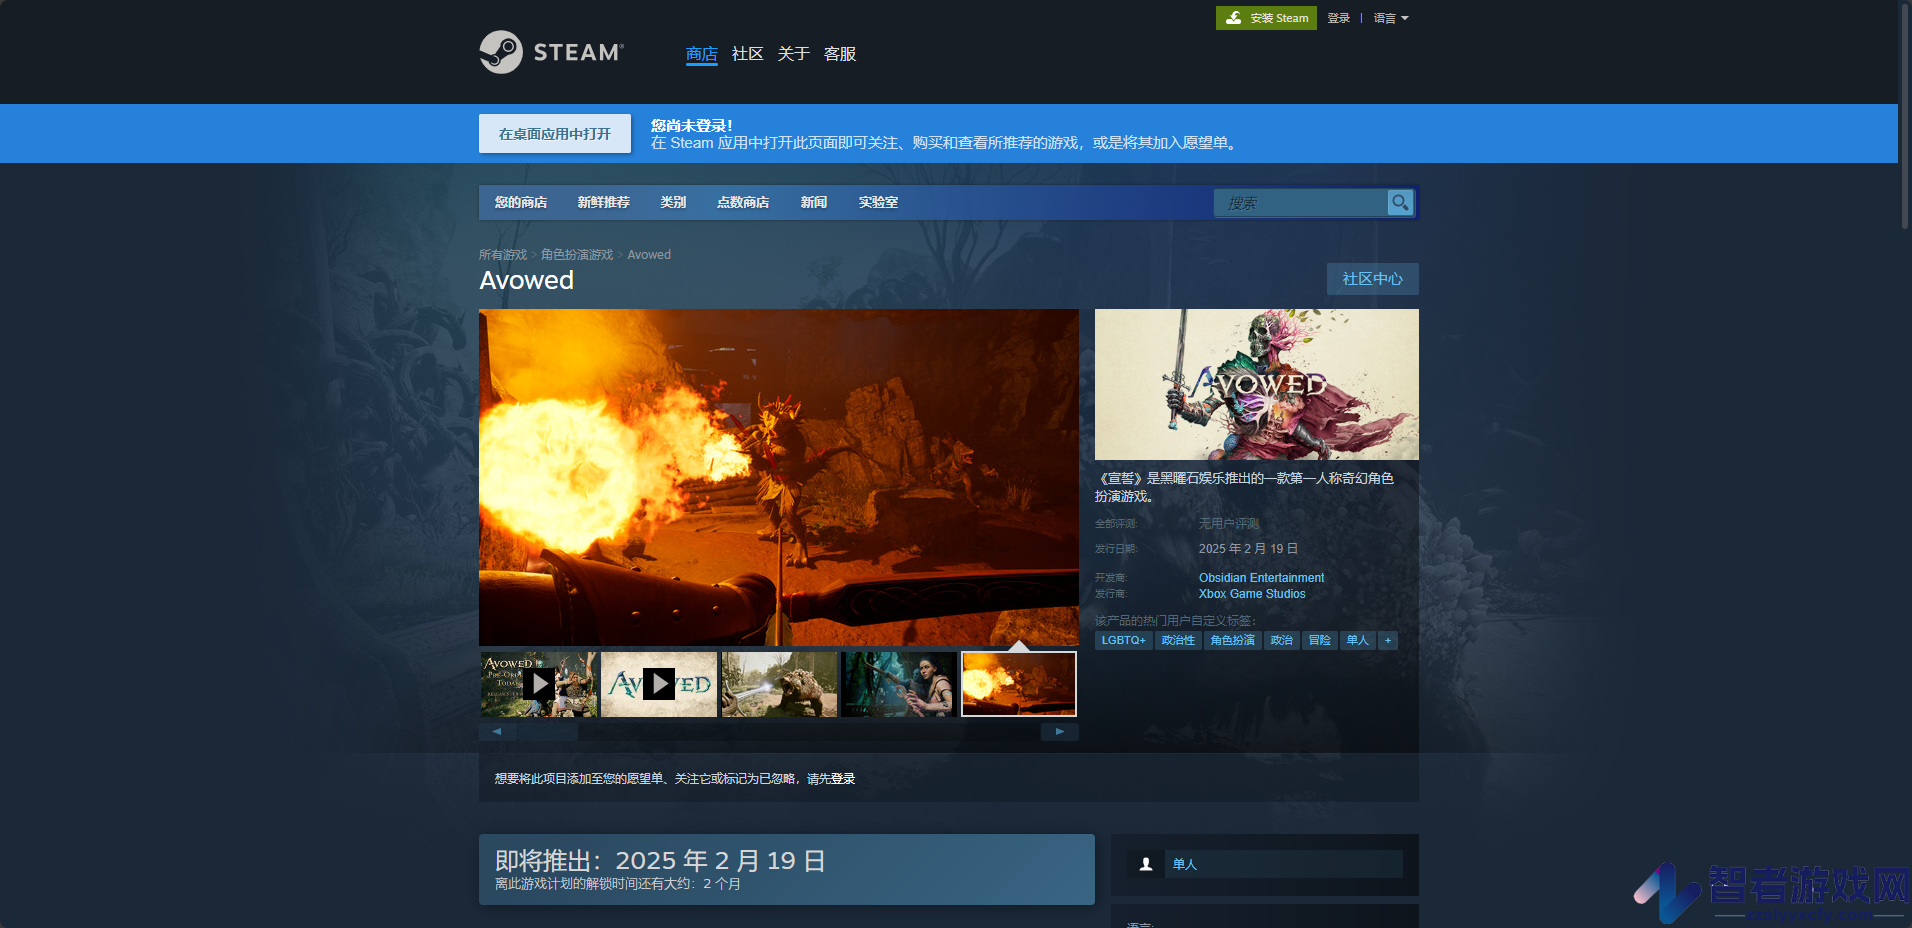Click the left arrow of thumbnail strip
This screenshot has height=928, width=1912.
click(497, 732)
